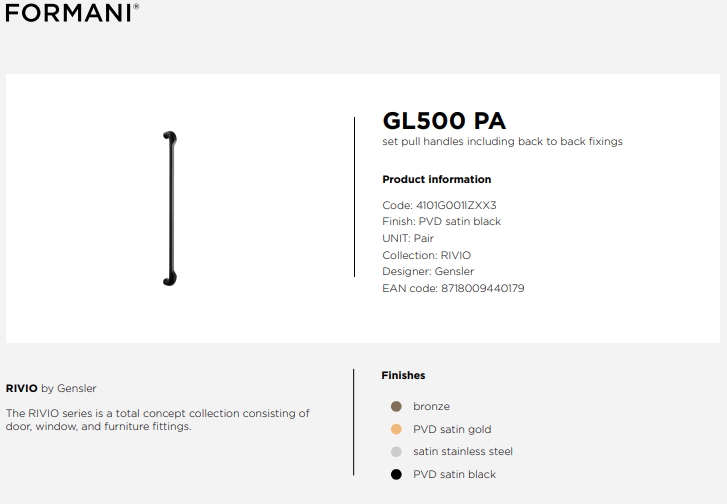Screen dimensions: 727x504
Task: Click the GL500 PA product title
Action: tap(444, 121)
